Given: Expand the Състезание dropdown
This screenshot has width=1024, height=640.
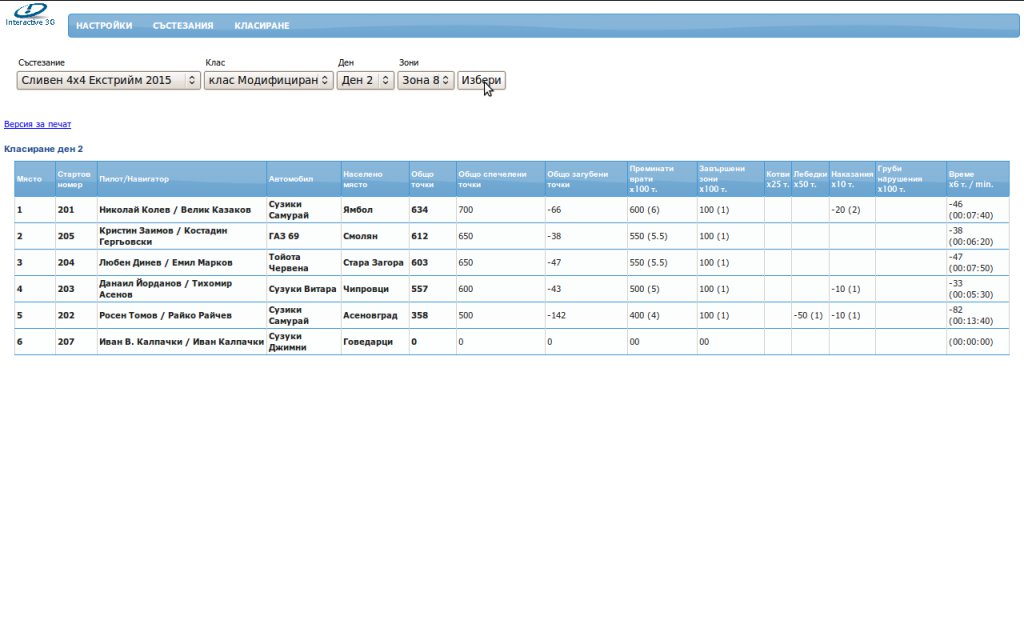Looking at the screenshot, I should (109, 80).
